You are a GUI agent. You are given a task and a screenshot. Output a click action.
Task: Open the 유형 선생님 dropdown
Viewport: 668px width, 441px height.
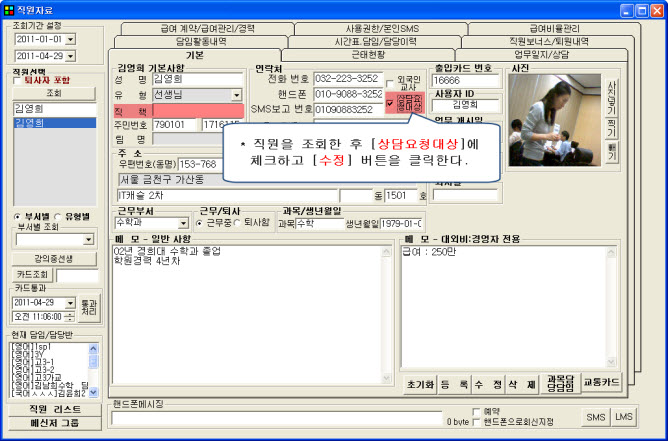click(236, 95)
